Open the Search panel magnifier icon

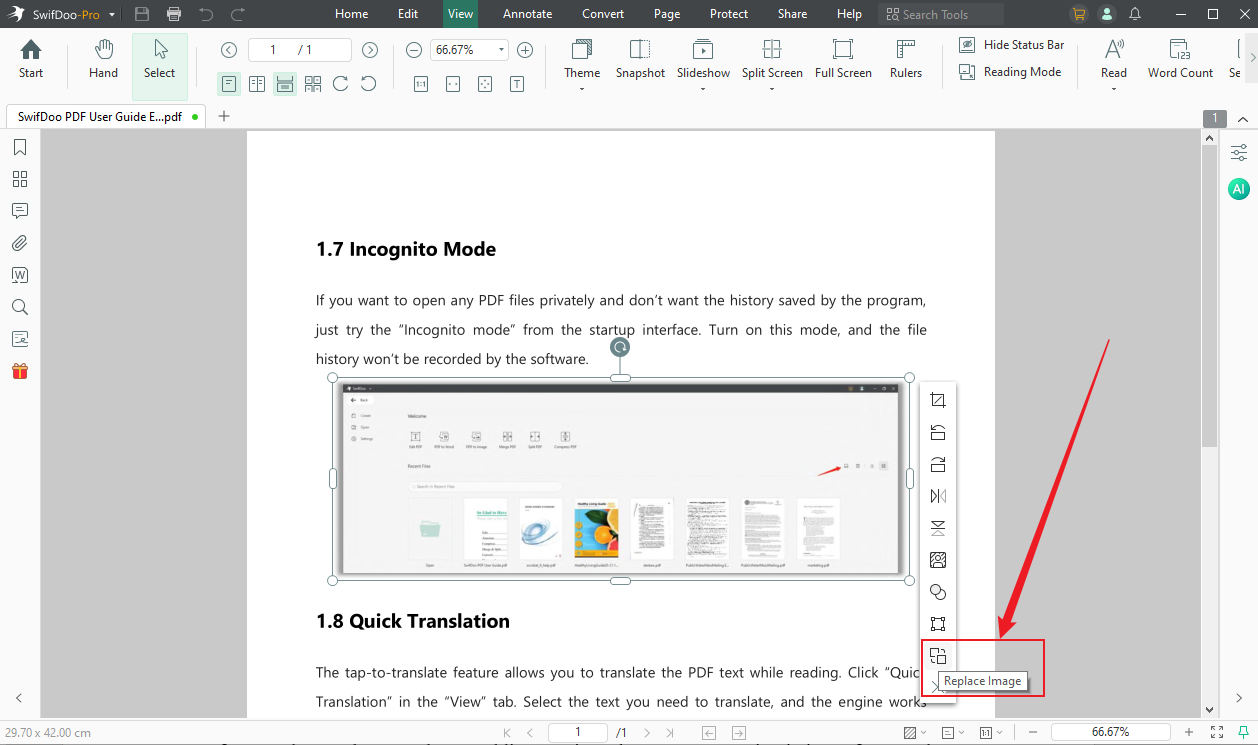(20, 307)
